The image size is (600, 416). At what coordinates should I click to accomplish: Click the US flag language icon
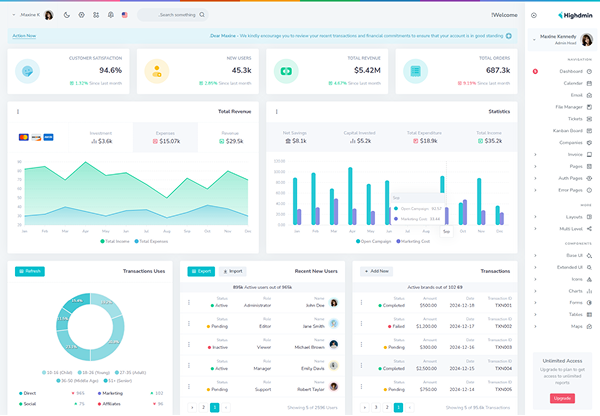(125, 15)
